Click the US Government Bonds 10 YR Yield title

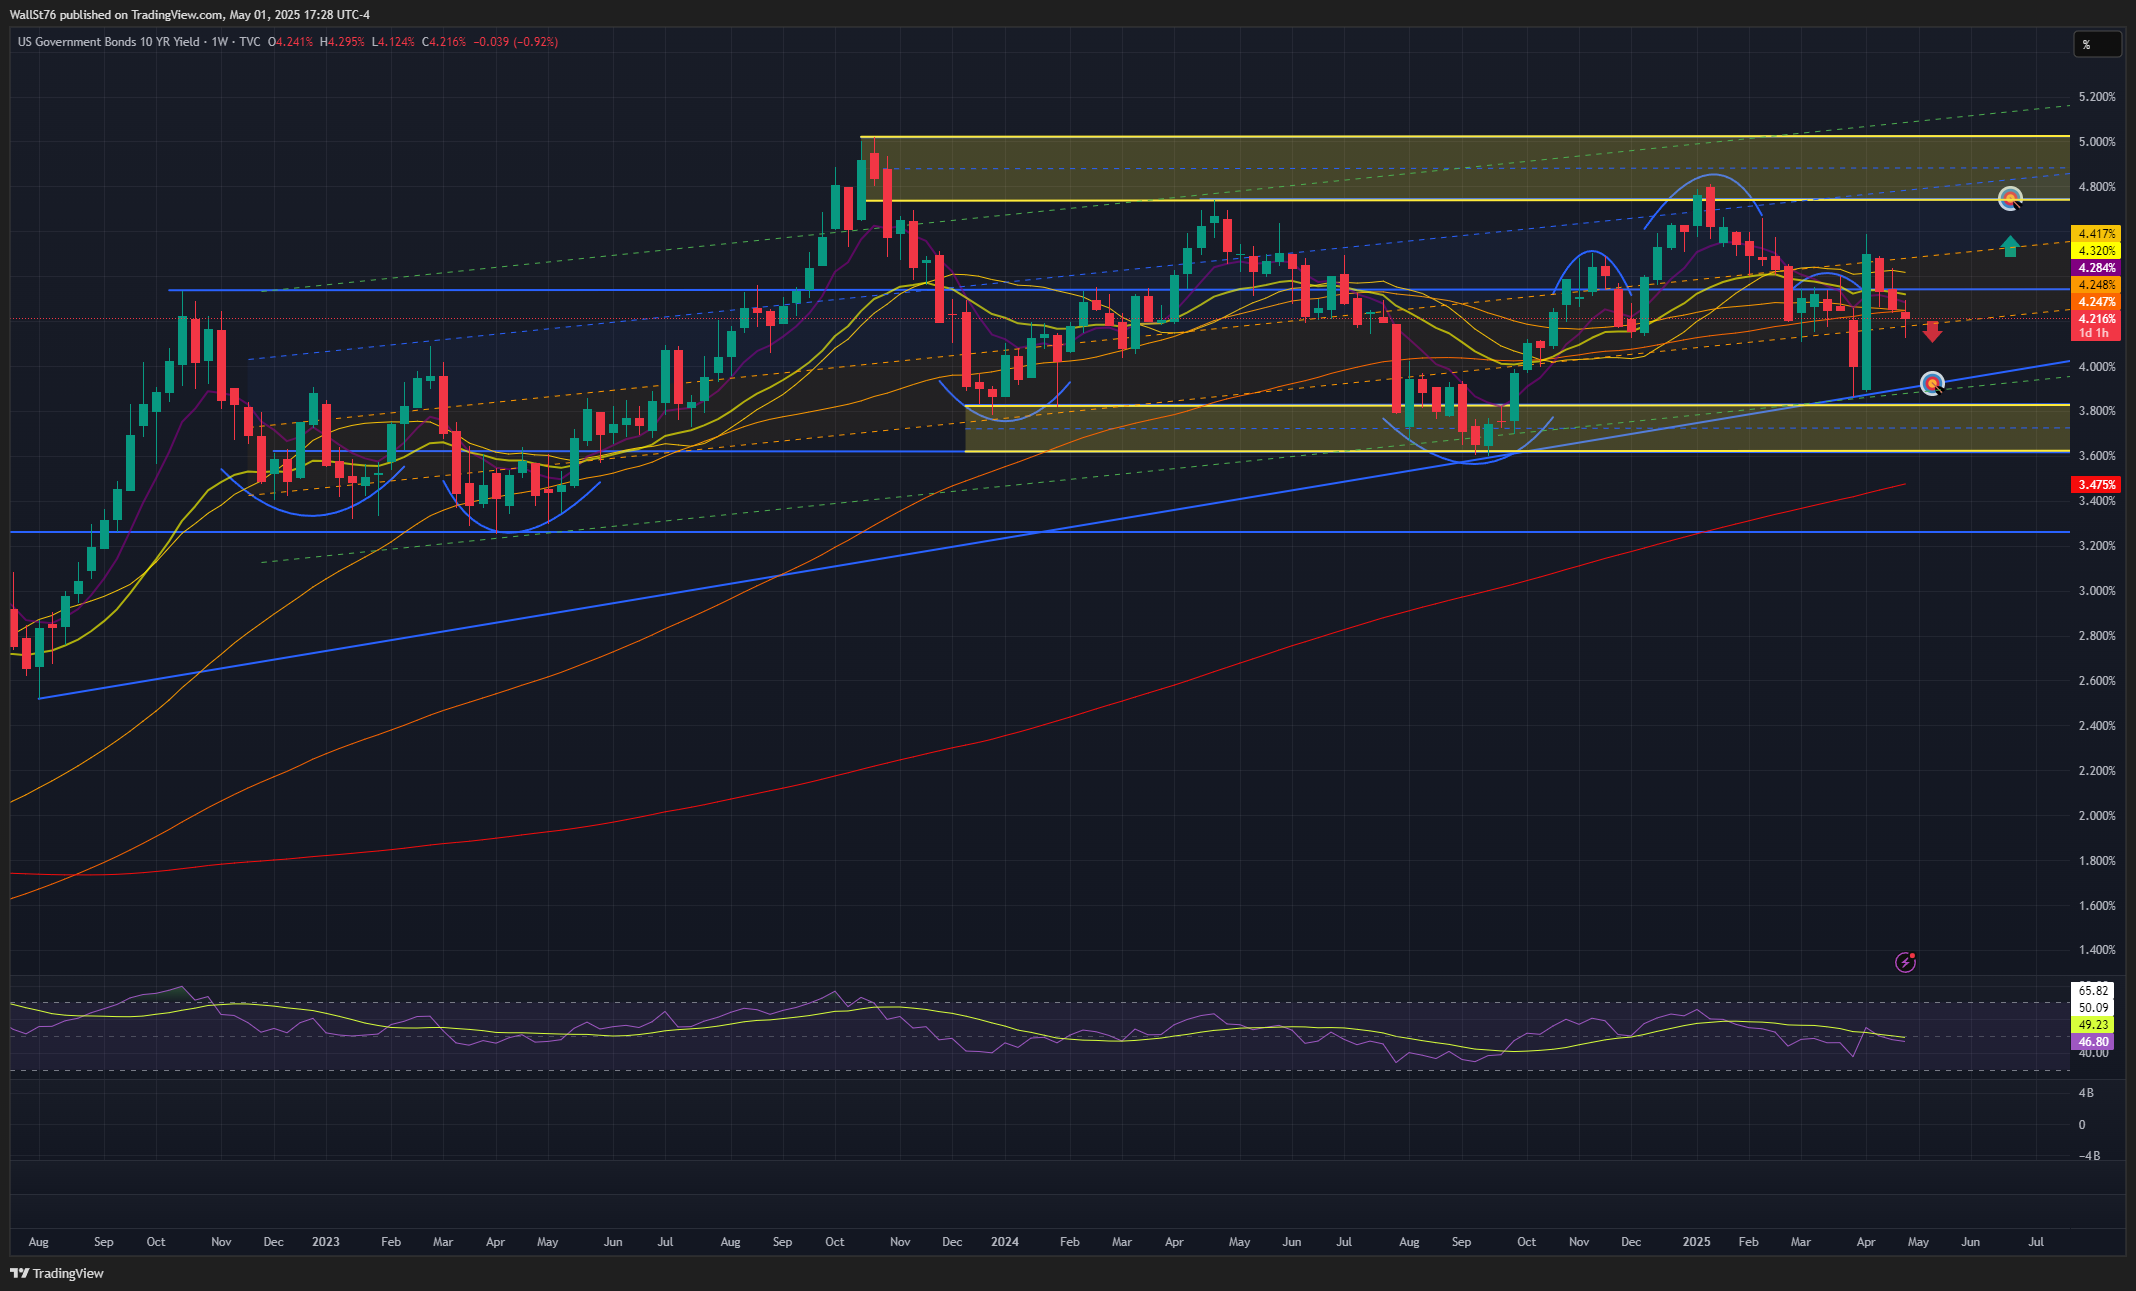[108, 42]
